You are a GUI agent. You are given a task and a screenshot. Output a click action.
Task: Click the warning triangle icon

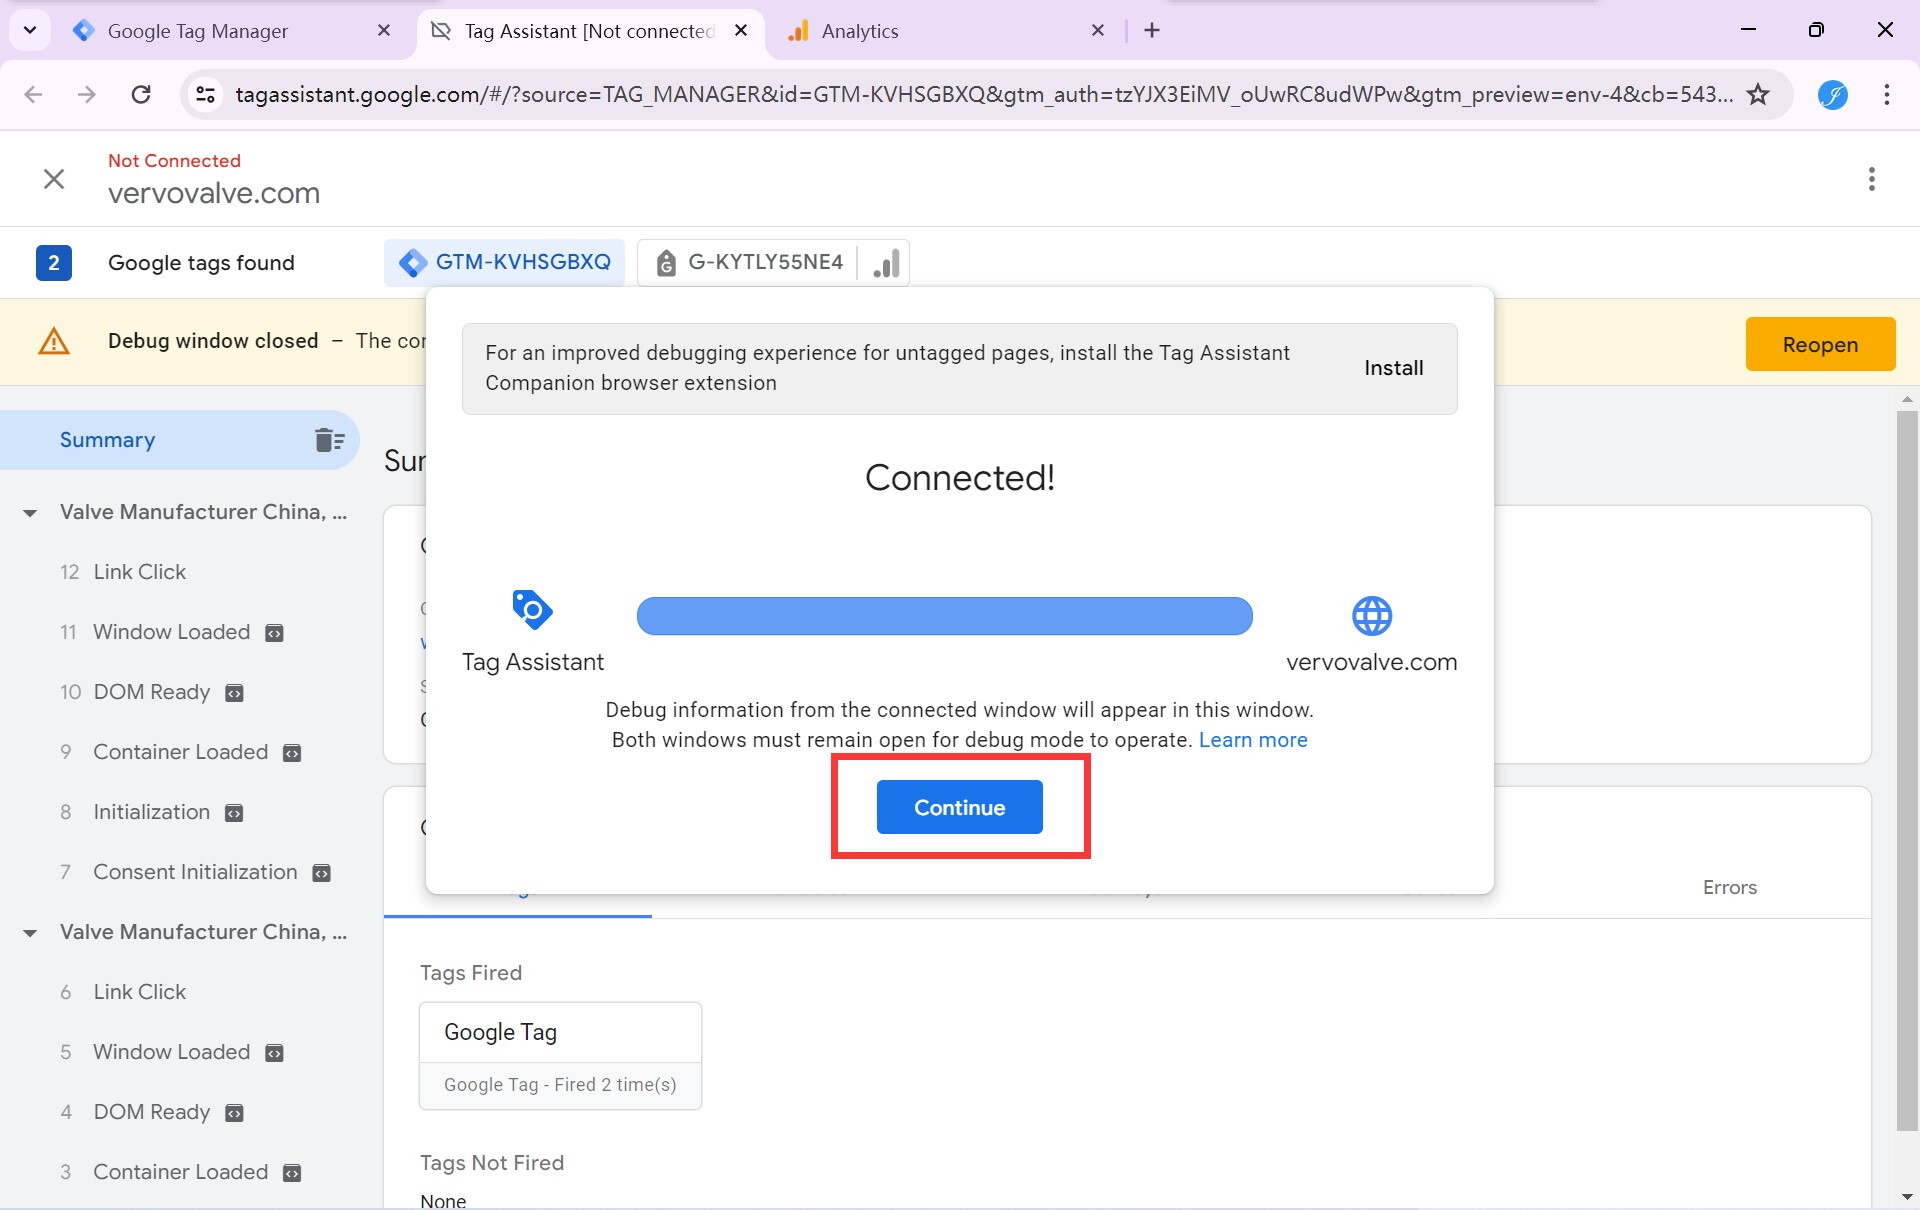click(x=54, y=342)
